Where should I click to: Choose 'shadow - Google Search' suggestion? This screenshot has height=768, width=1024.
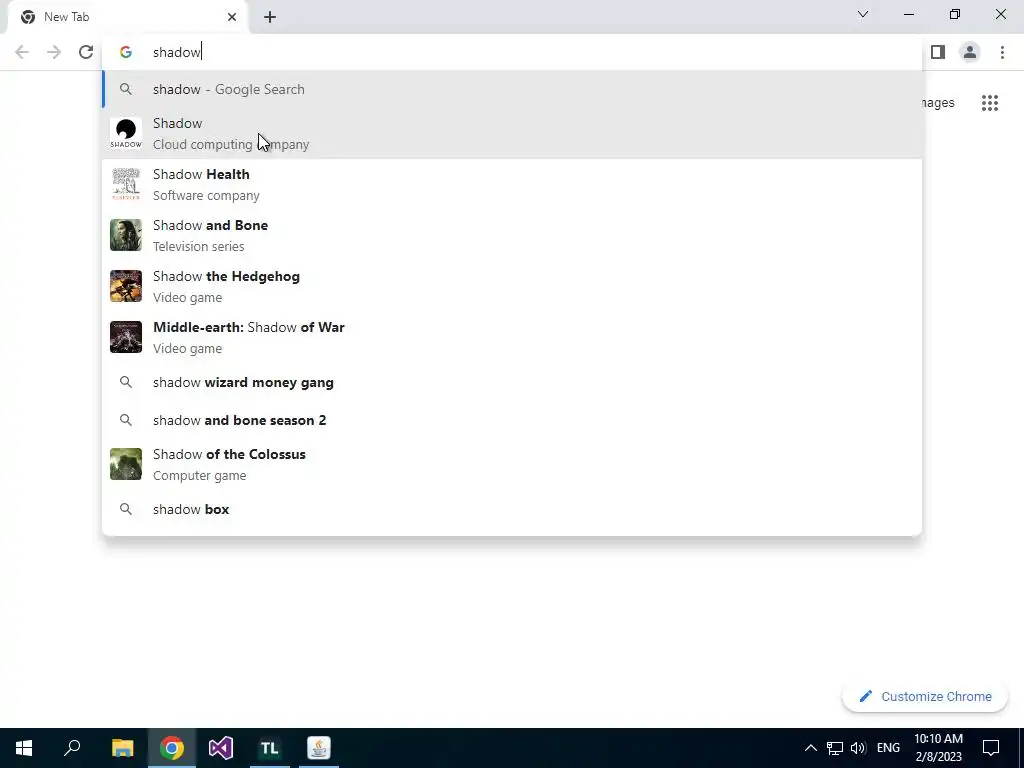click(x=512, y=89)
